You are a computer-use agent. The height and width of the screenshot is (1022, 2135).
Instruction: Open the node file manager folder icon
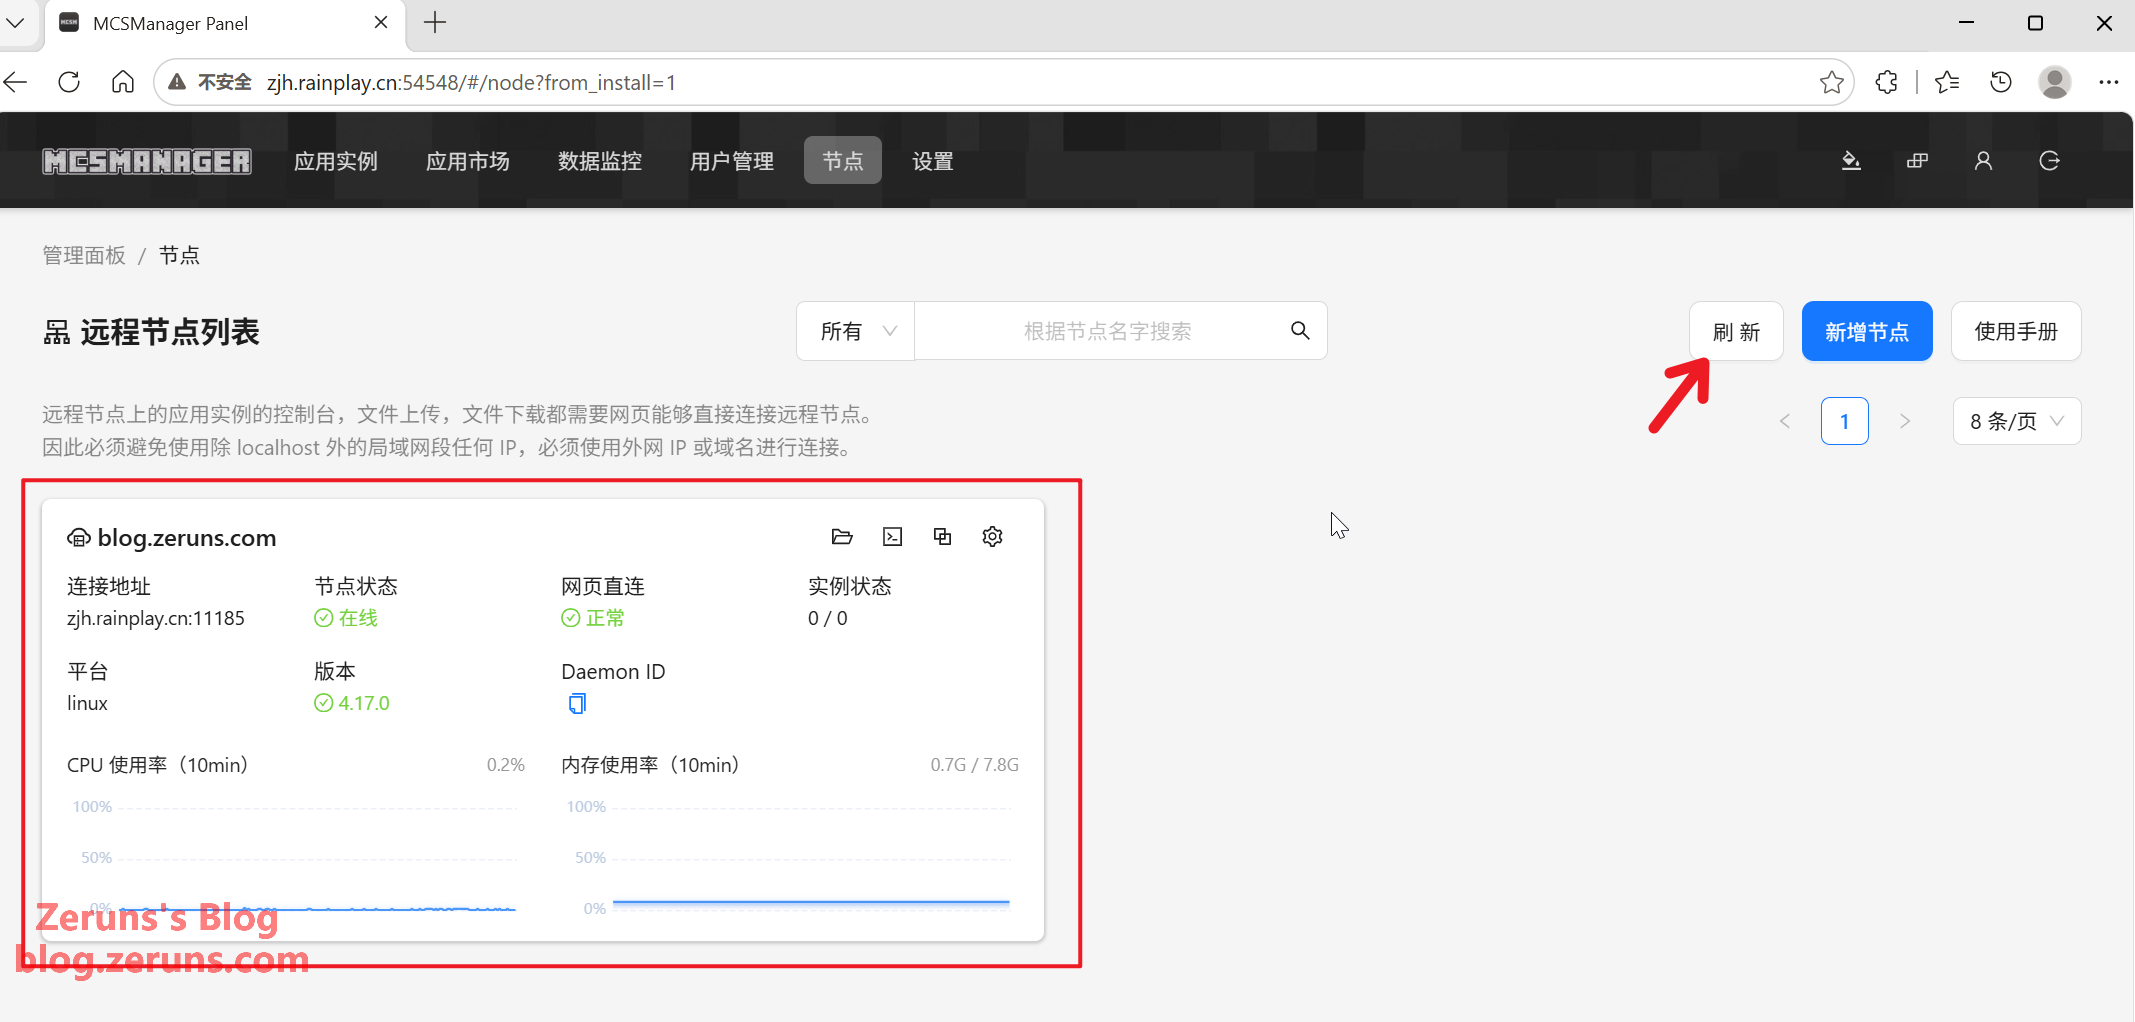(x=842, y=537)
